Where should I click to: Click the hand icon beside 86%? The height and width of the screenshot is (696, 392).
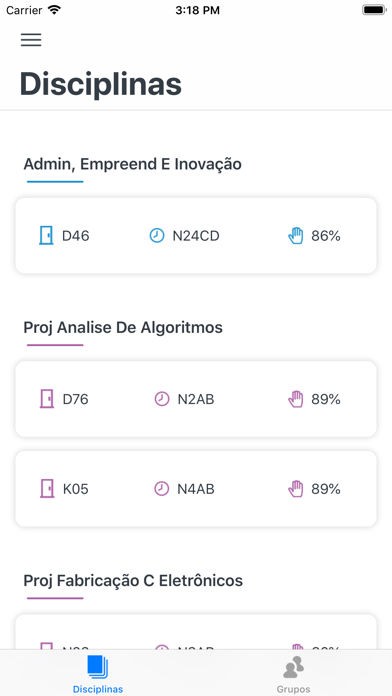click(296, 236)
